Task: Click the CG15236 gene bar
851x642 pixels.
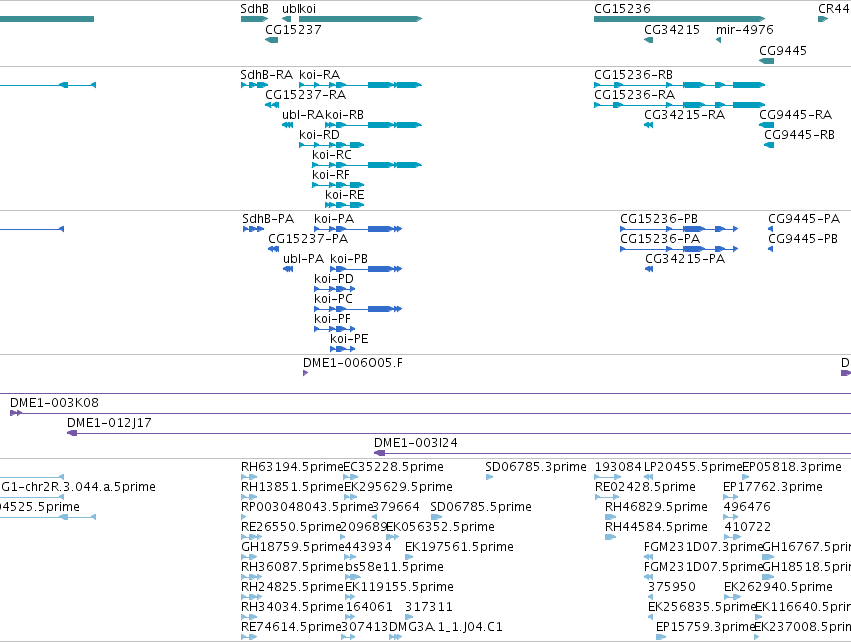Action: (679, 19)
